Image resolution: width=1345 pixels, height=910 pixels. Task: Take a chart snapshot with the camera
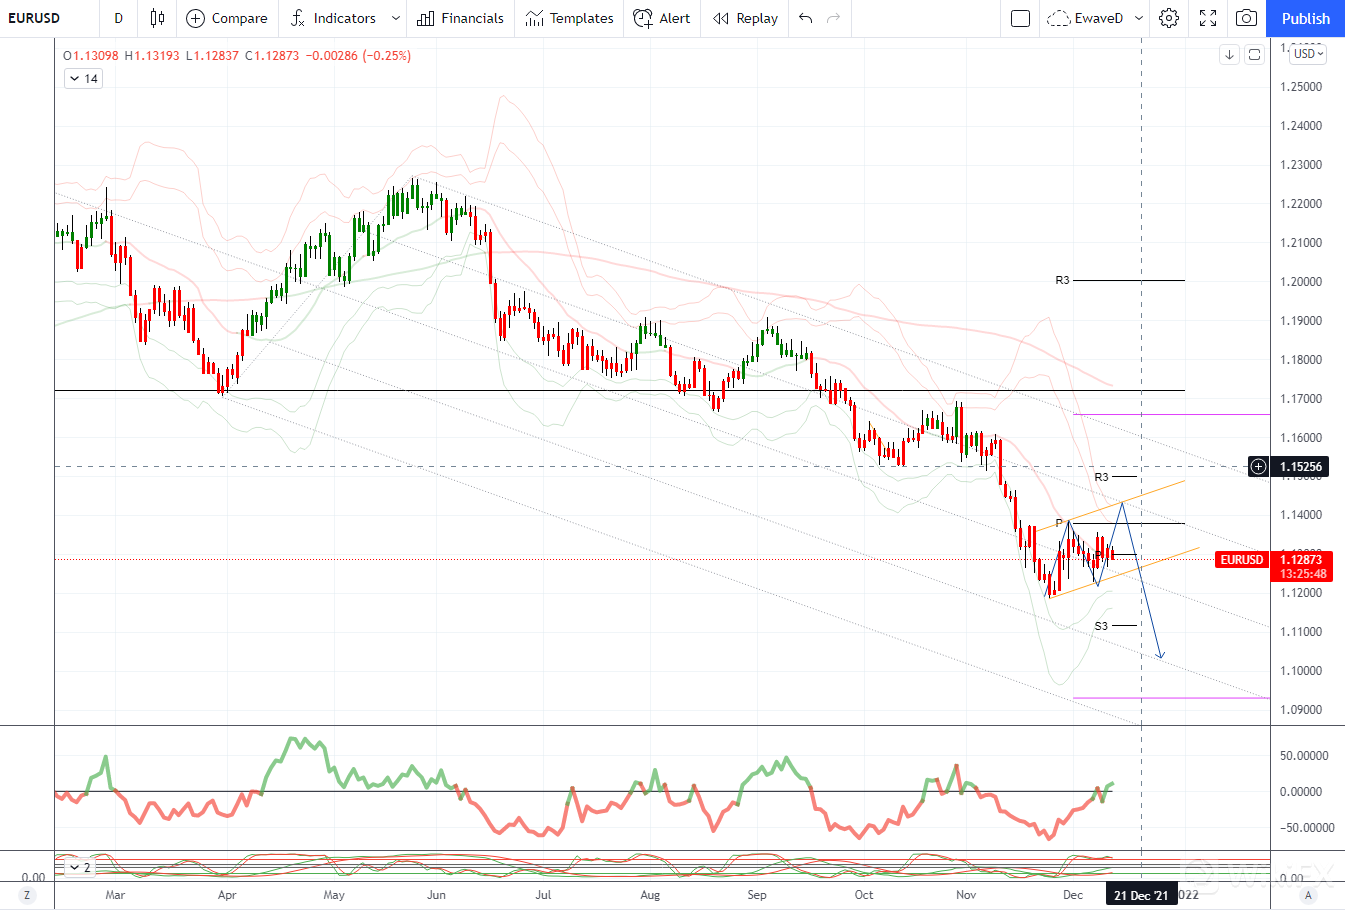1246,18
